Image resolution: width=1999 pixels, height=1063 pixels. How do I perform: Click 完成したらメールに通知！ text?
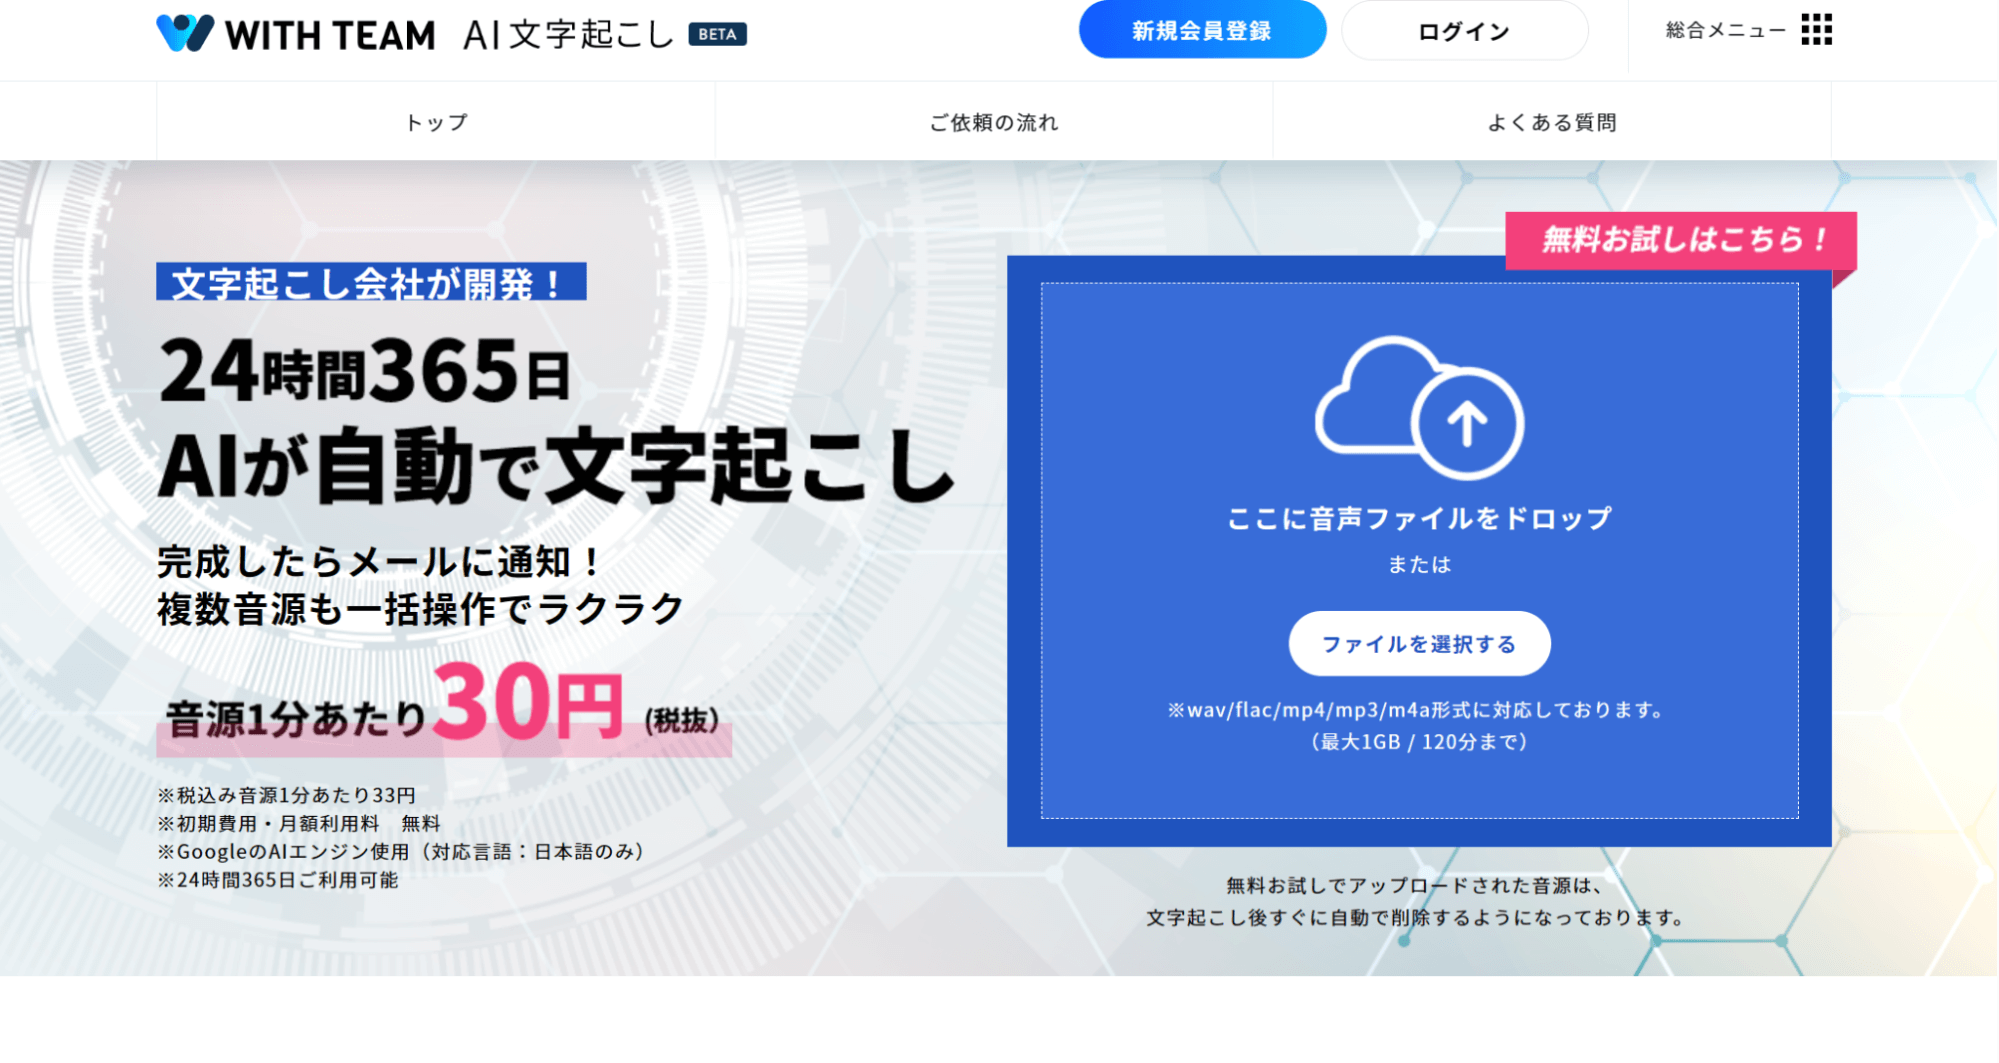[x=380, y=561]
